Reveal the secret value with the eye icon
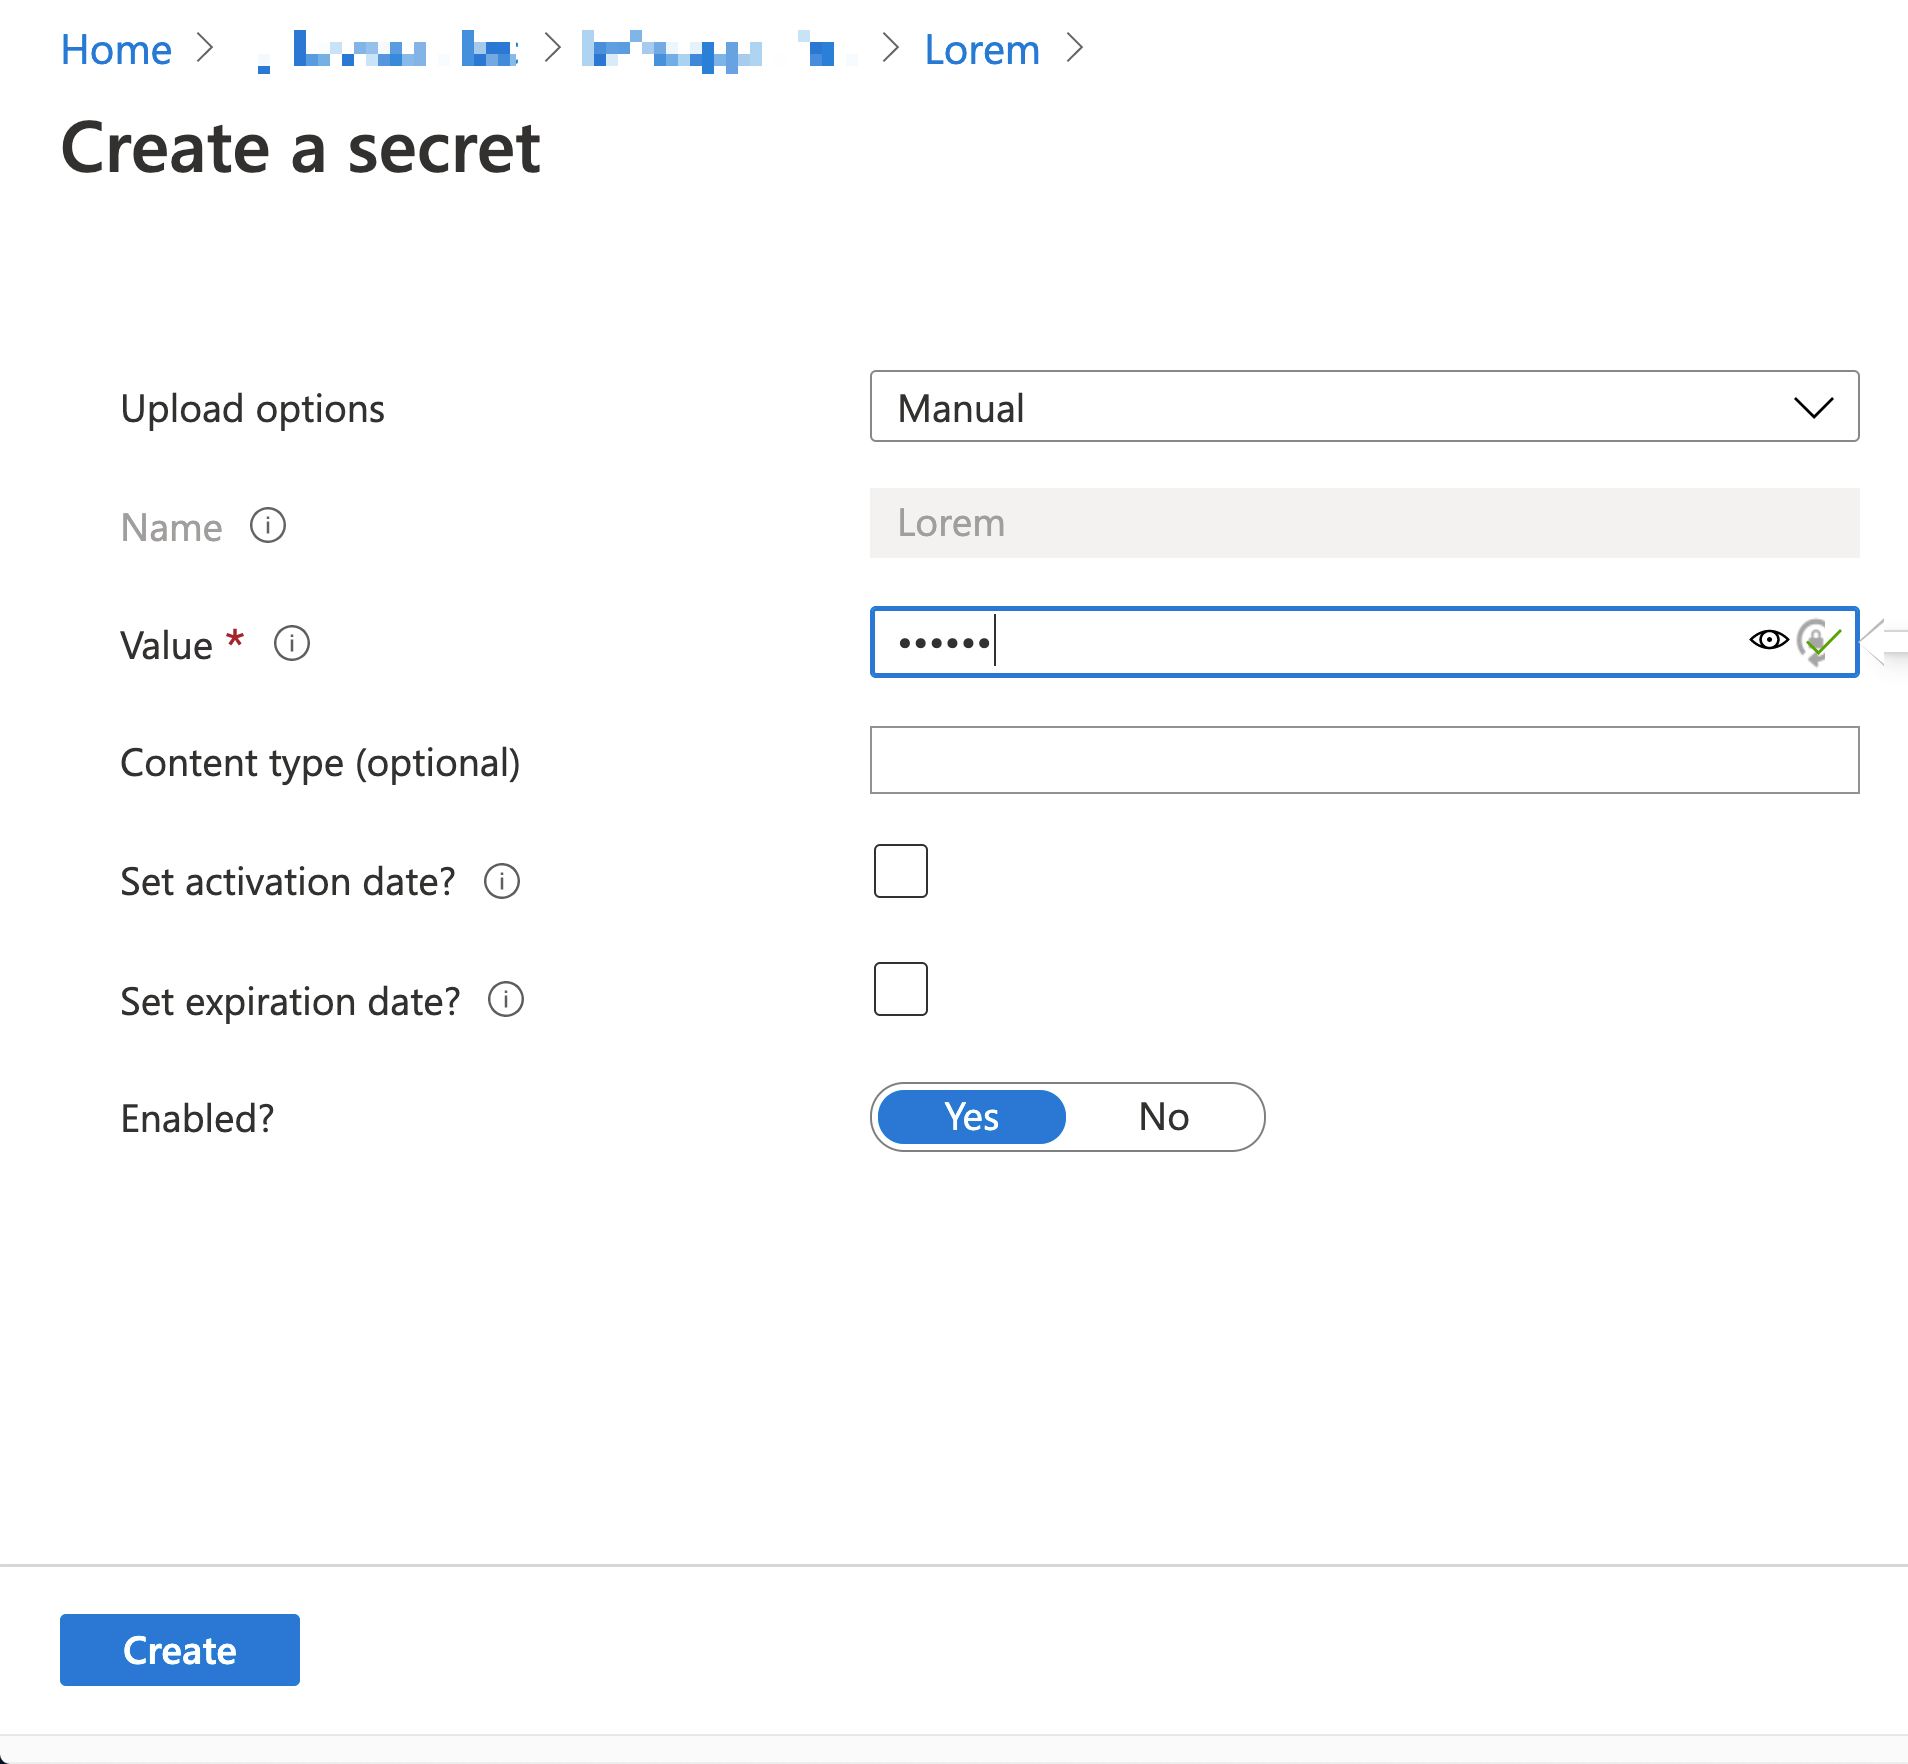1908x1764 pixels. (x=1768, y=641)
